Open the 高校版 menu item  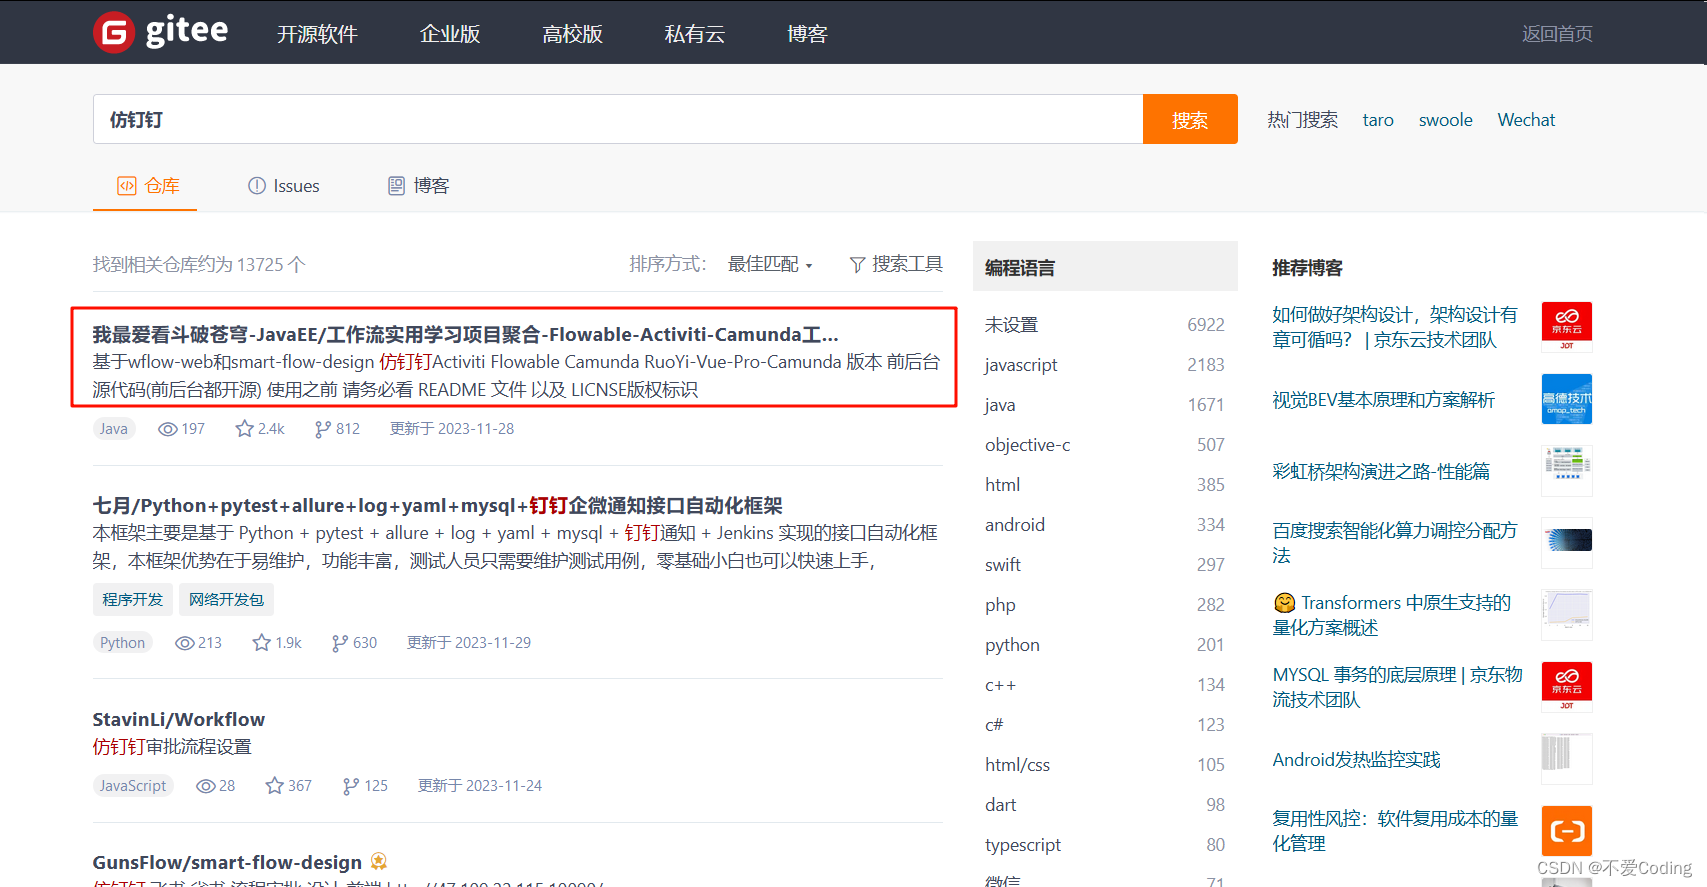pos(573,34)
